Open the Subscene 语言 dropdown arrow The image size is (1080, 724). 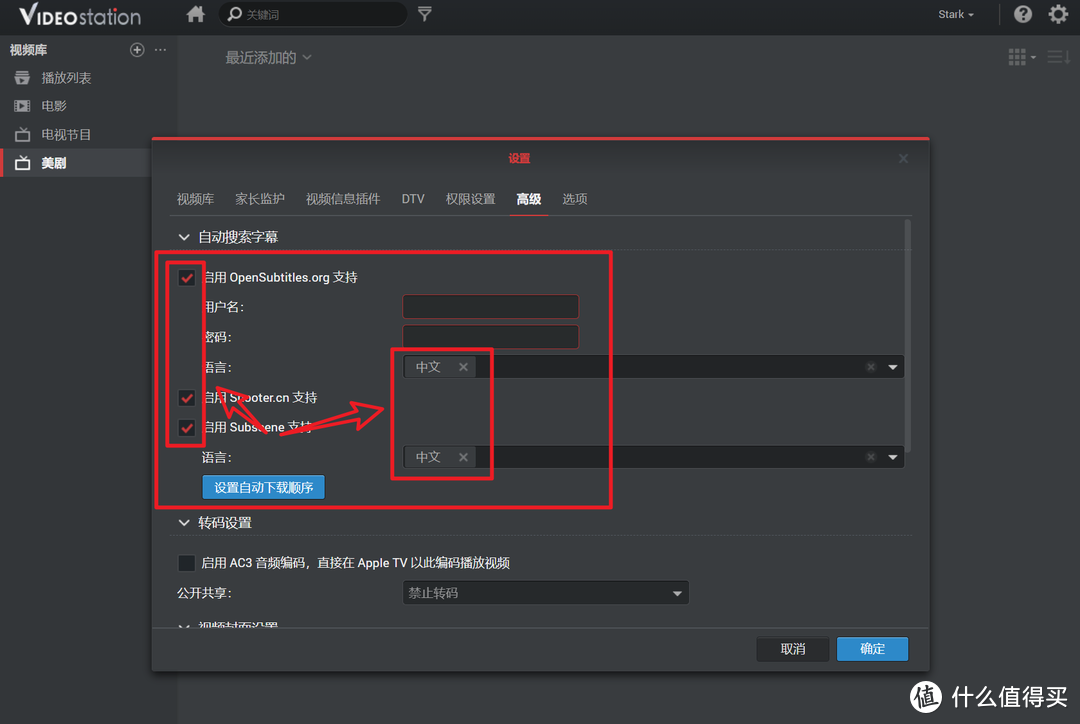coord(893,457)
